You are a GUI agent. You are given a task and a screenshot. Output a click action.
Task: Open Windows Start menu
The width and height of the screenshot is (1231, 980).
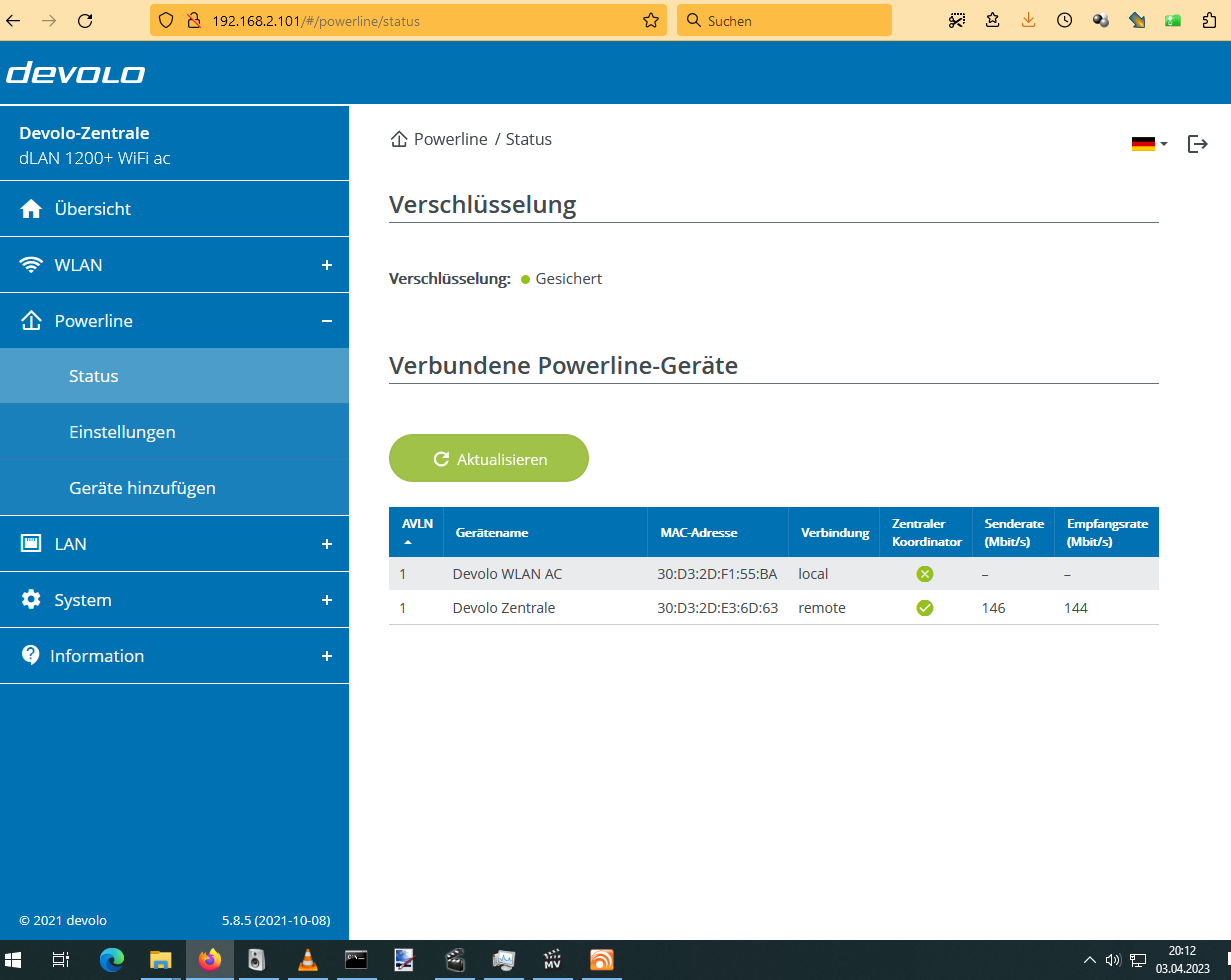[x=14, y=960]
